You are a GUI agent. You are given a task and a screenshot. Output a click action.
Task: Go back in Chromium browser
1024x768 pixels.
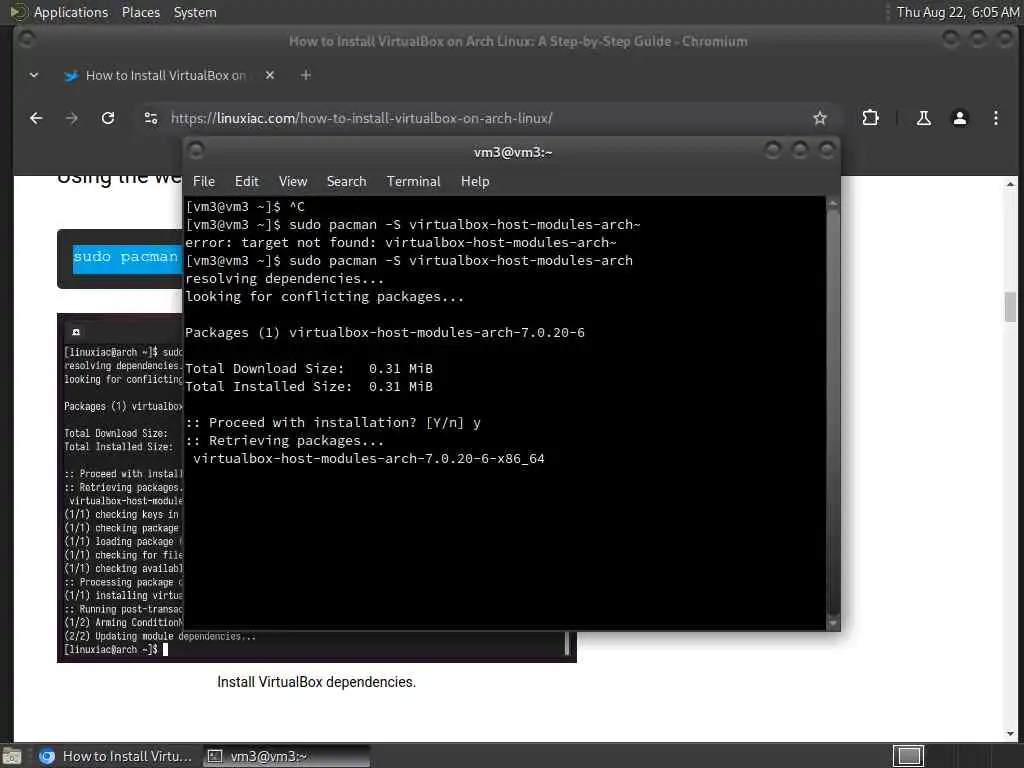(x=36, y=118)
